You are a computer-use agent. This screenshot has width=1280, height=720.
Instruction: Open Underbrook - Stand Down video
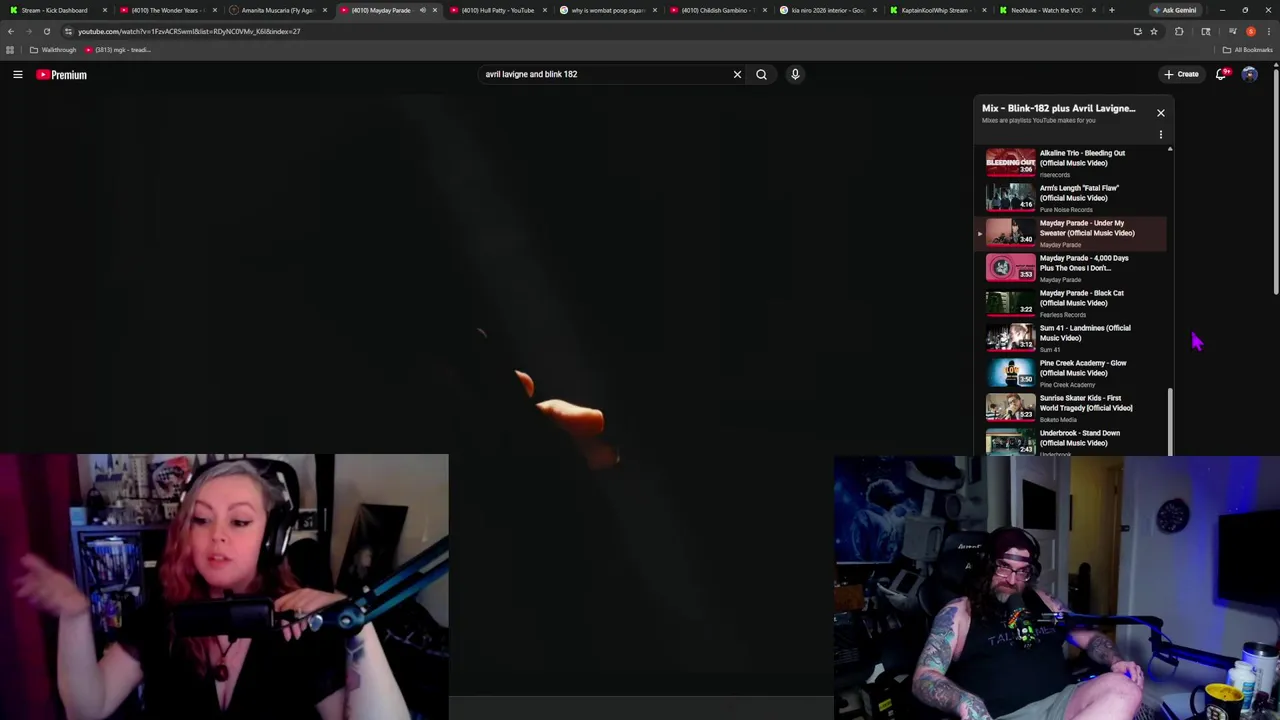pos(1070,441)
